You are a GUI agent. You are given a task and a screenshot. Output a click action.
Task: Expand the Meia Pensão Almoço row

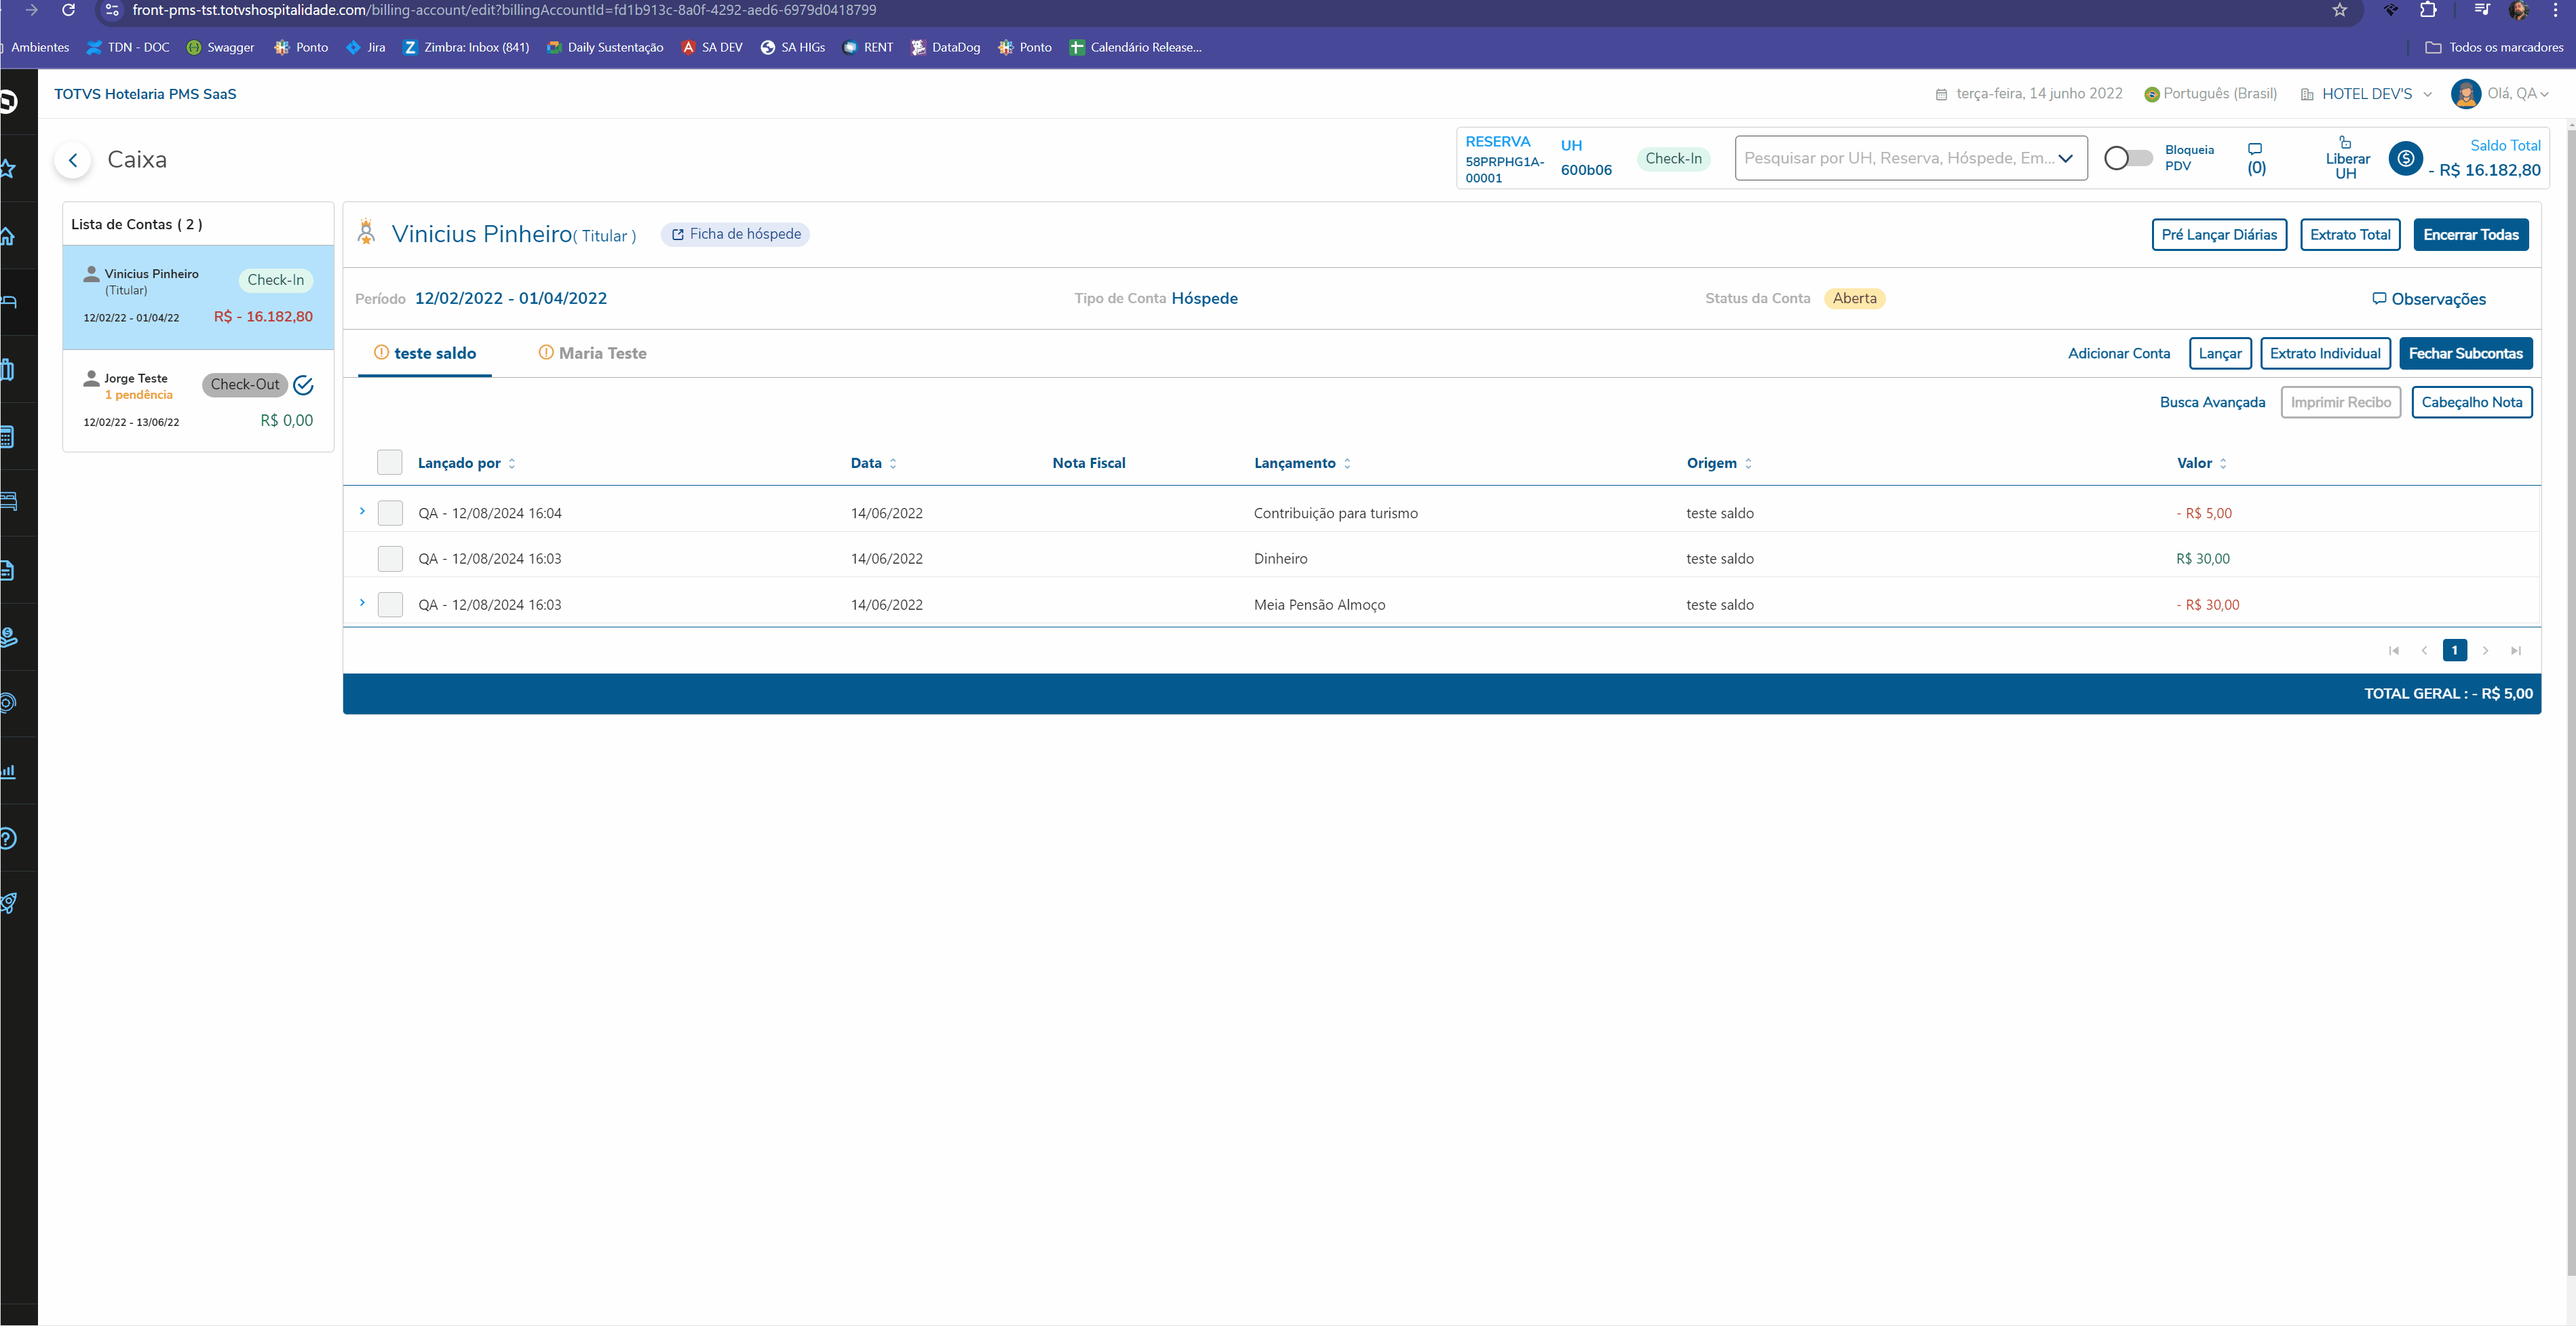click(x=362, y=603)
